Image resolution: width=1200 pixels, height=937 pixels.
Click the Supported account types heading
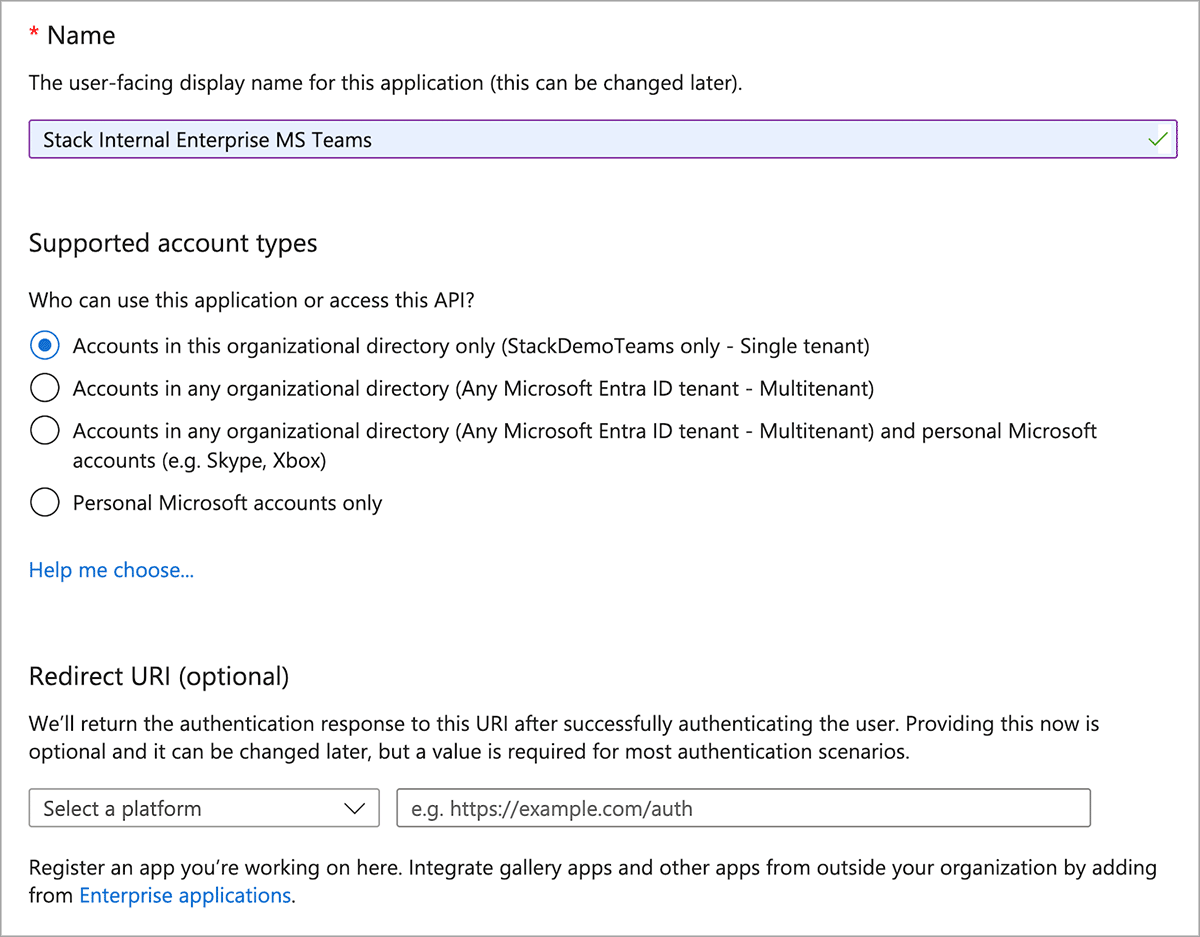pyautogui.click(x=173, y=243)
